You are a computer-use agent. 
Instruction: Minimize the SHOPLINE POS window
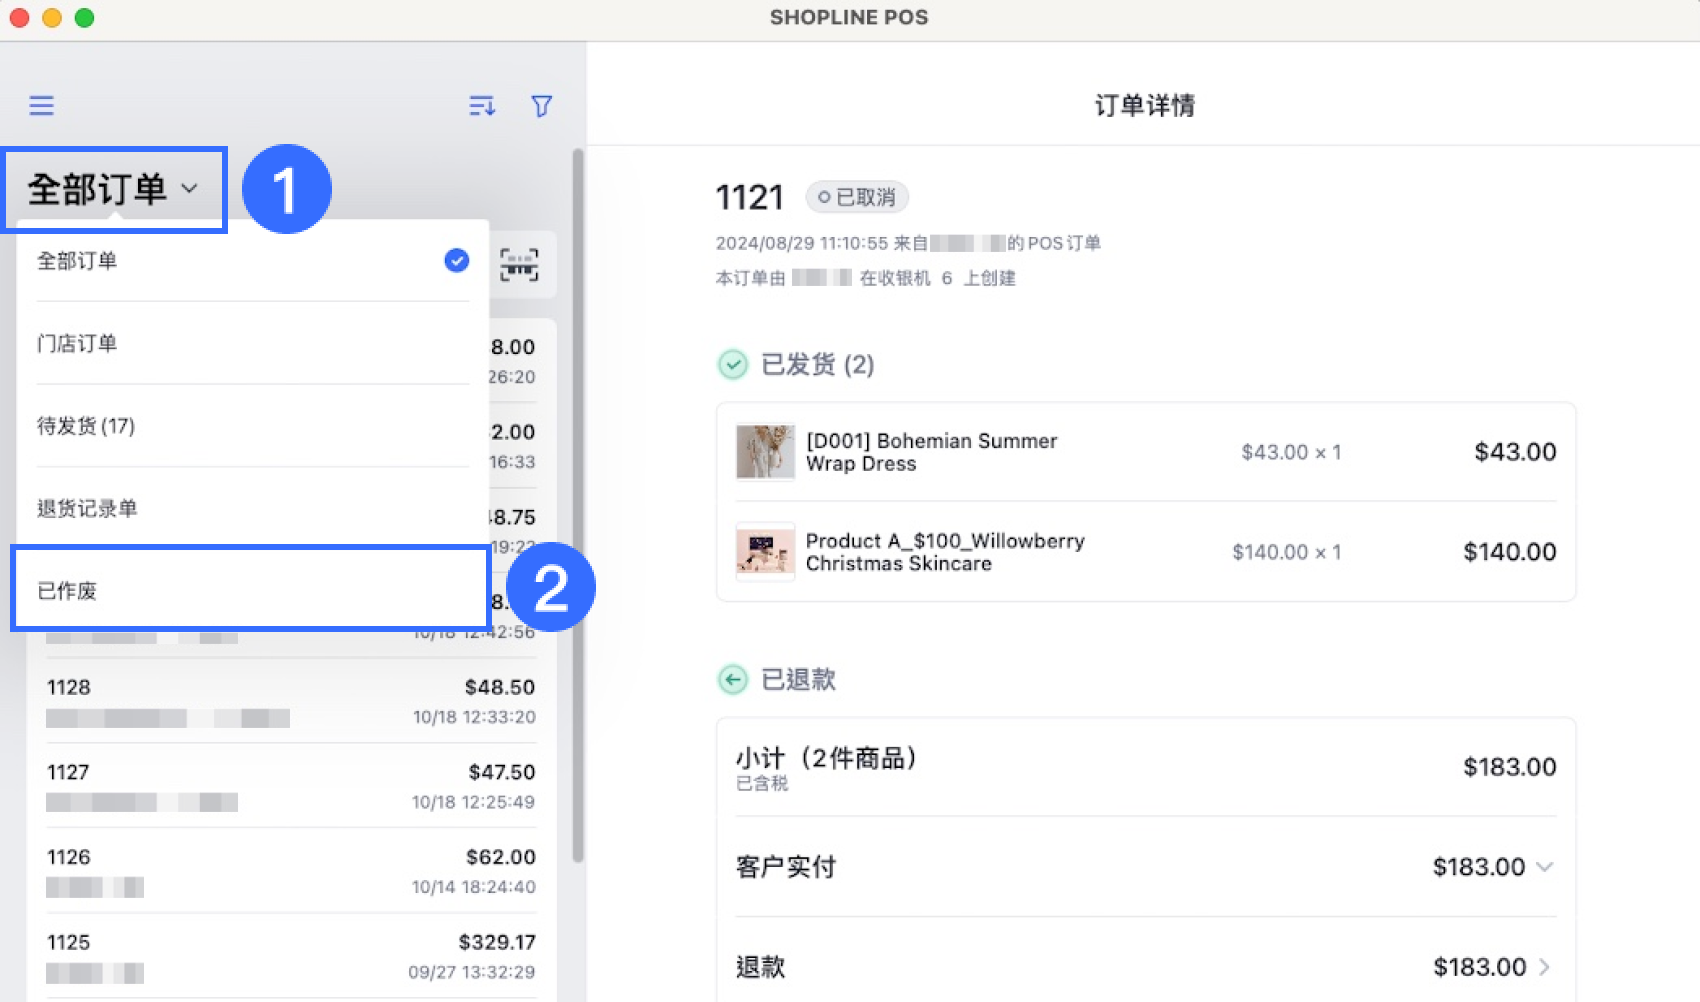52,18
